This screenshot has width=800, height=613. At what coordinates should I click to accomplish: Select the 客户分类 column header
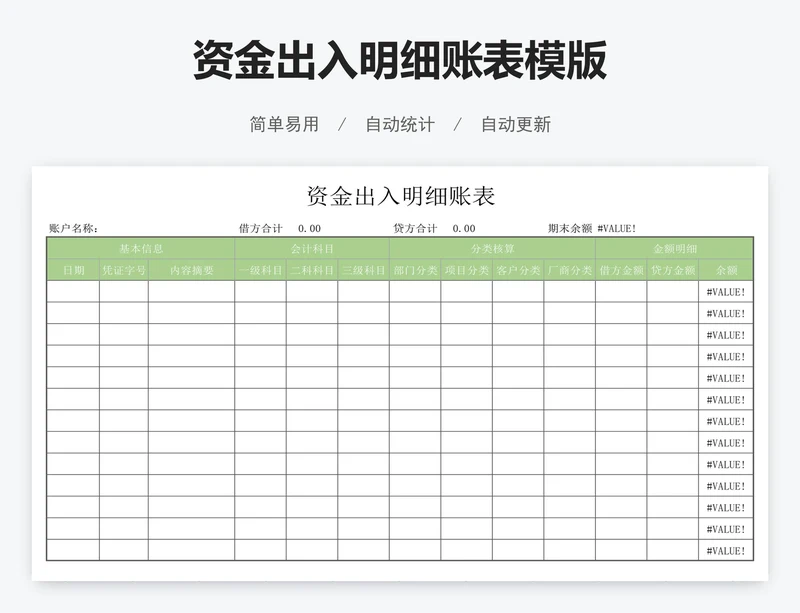point(518,271)
